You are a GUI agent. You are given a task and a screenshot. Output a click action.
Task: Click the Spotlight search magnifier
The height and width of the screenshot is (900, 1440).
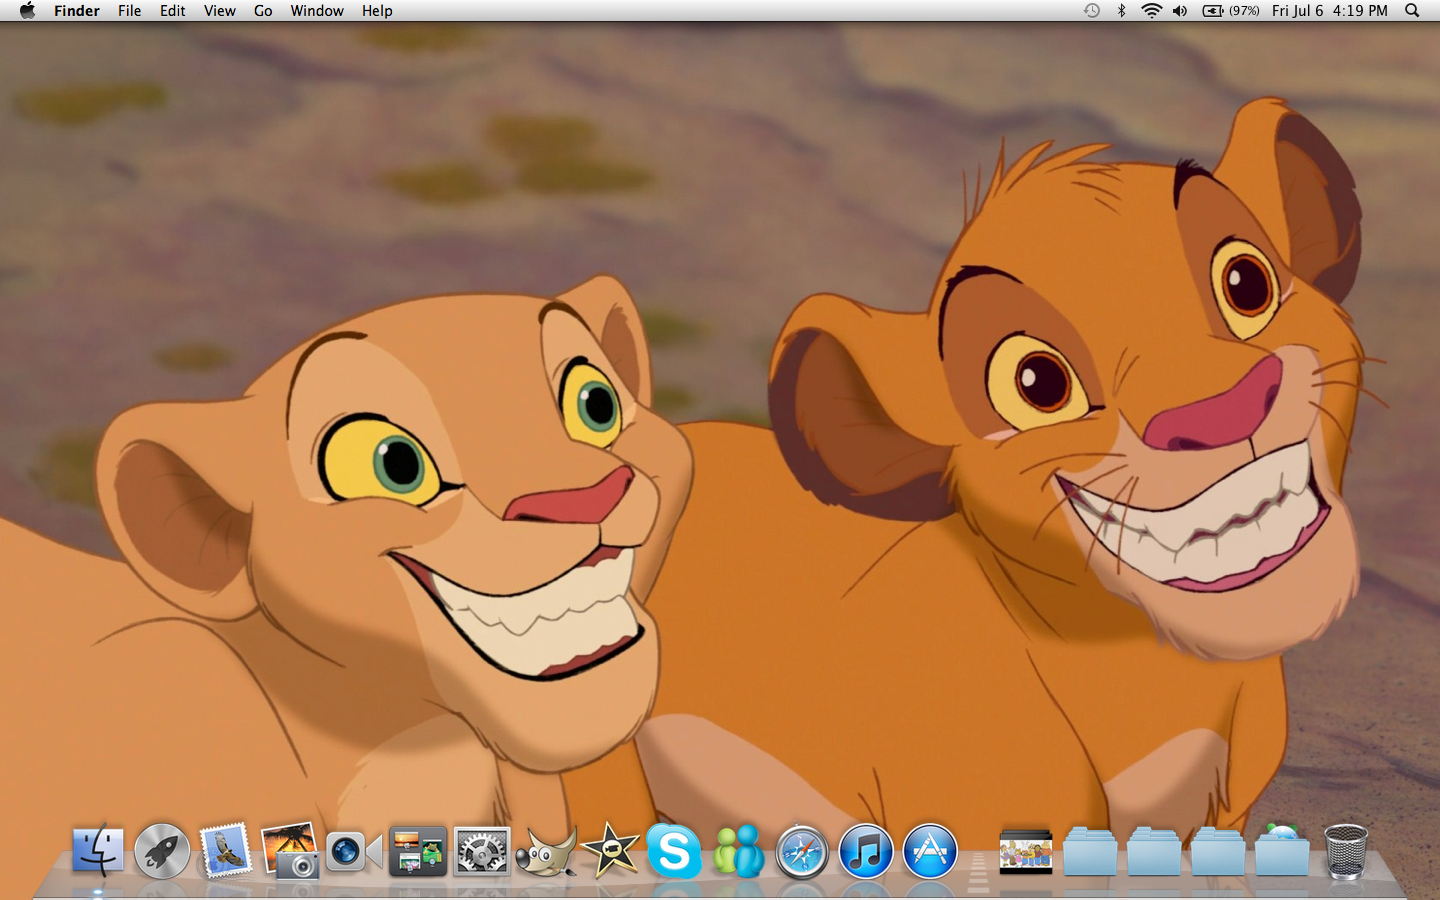[x=1412, y=11]
